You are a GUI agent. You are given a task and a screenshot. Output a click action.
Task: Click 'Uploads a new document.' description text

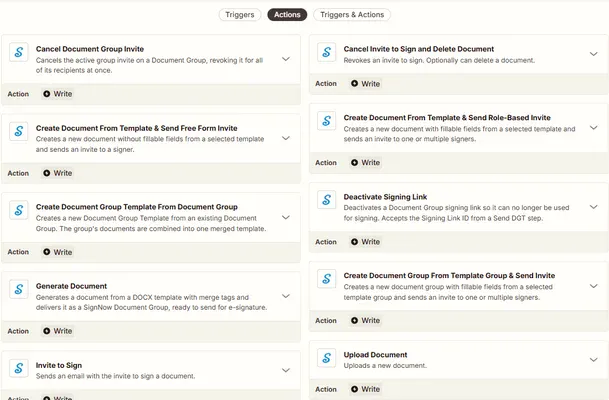click(x=385, y=366)
